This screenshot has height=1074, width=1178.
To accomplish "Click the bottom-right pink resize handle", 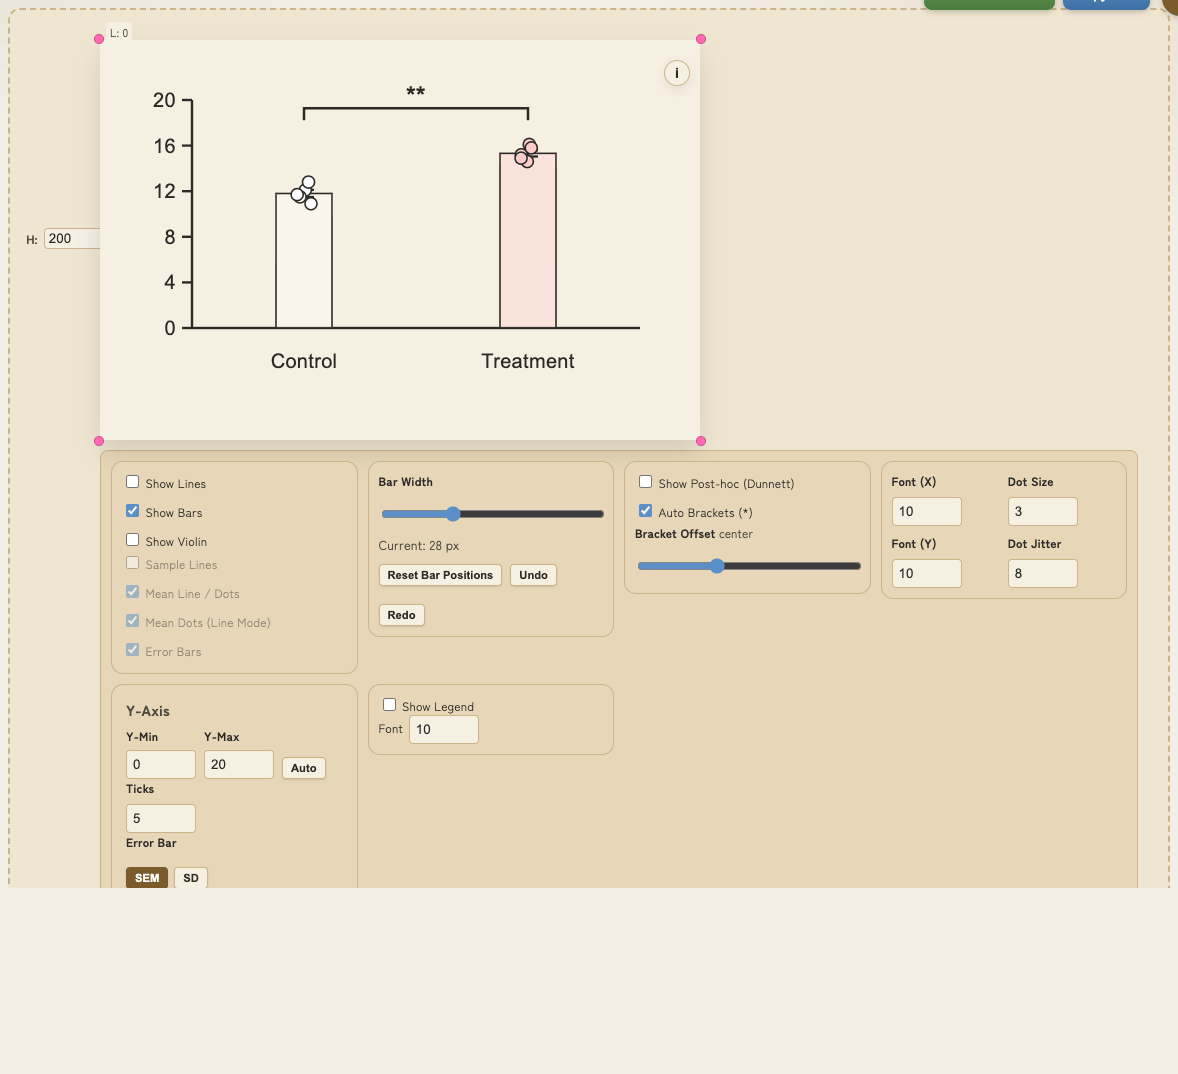I will (701, 441).
